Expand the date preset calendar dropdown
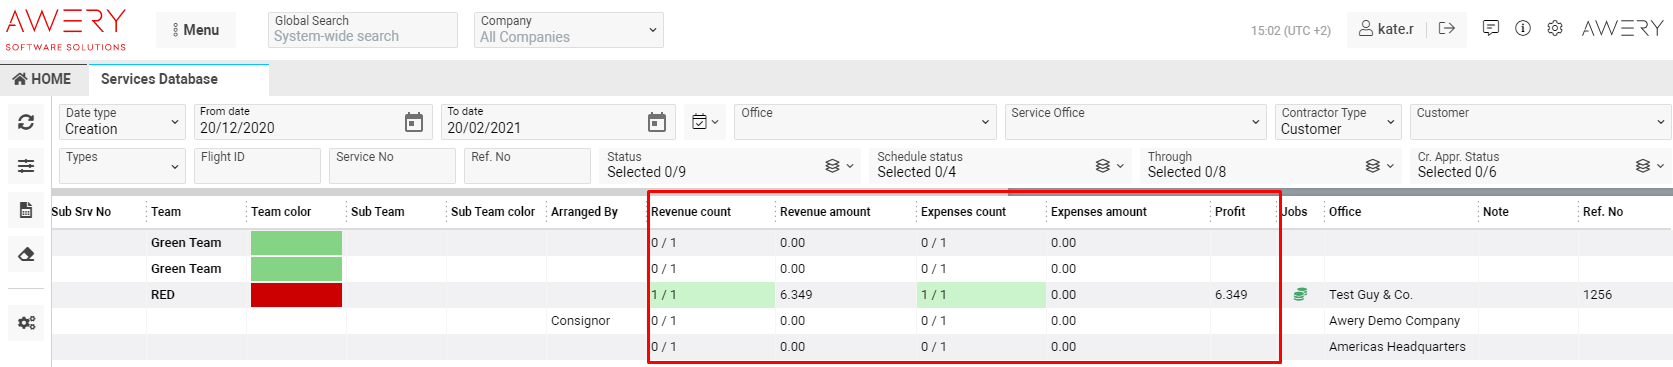Image resolution: width=1673 pixels, height=367 pixels. point(705,122)
